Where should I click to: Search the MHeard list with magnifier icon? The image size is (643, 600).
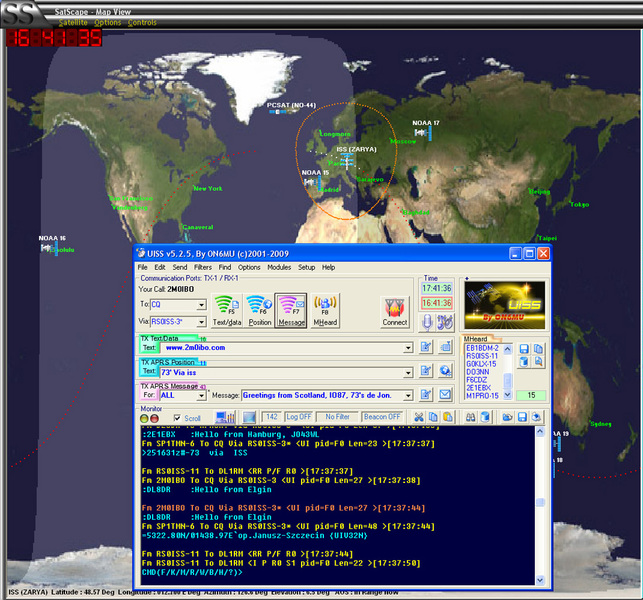coord(538,362)
